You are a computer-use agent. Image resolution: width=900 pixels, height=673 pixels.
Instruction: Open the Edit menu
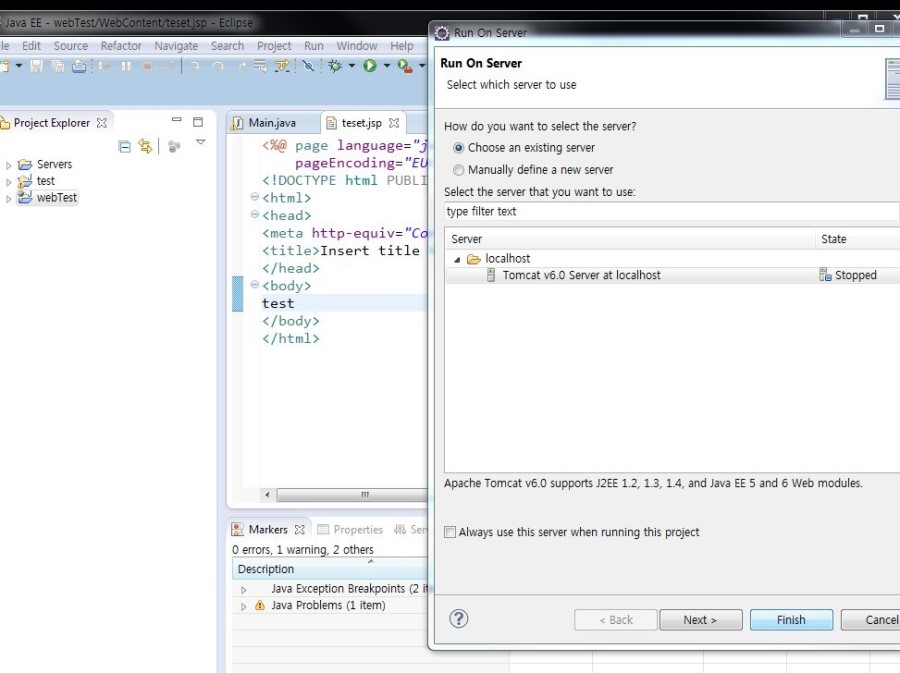[31, 46]
